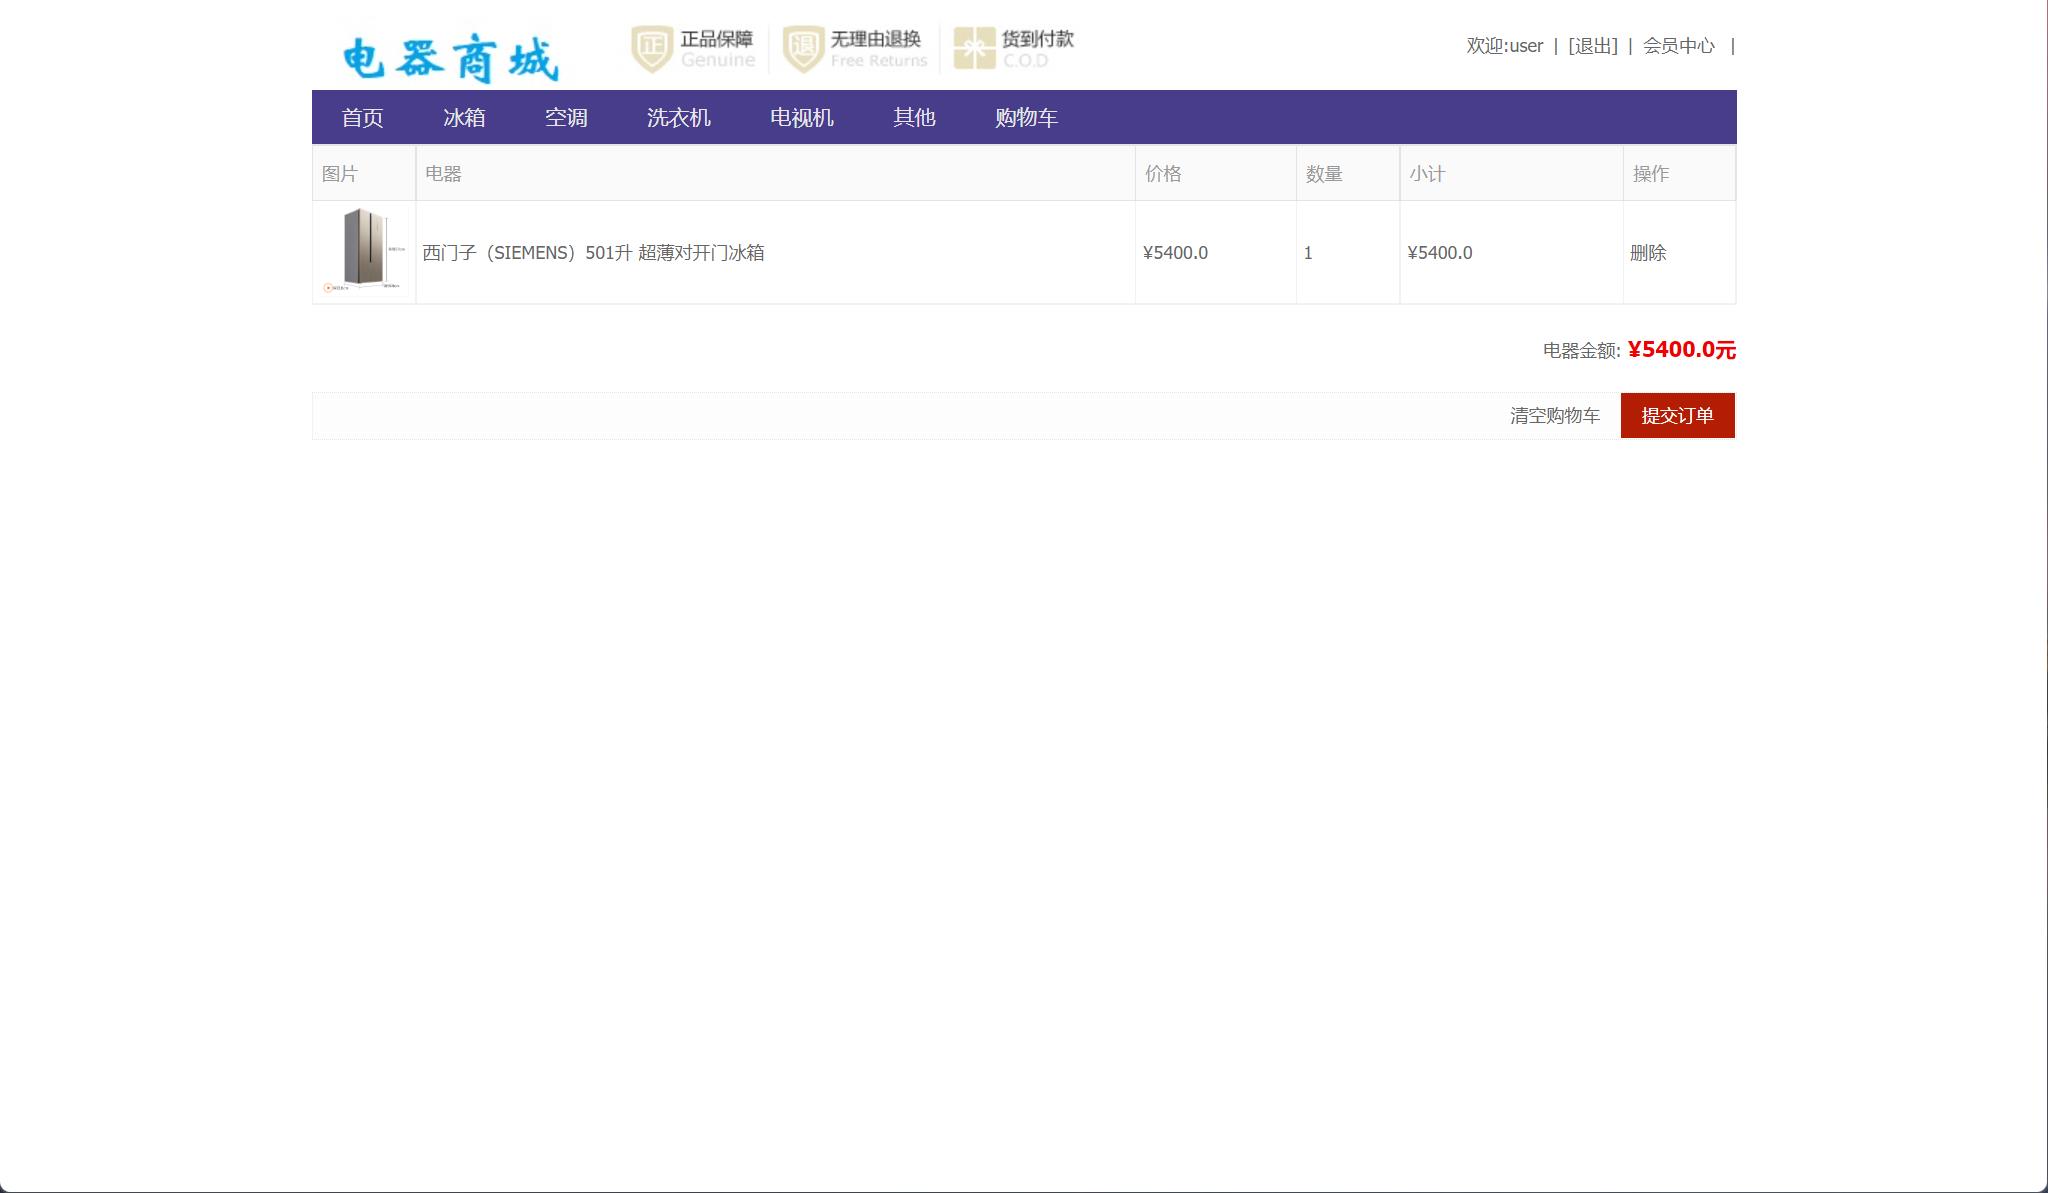The width and height of the screenshot is (2048, 1193).
Task: Click the [退出] logout link
Action: [x=1593, y=46]
